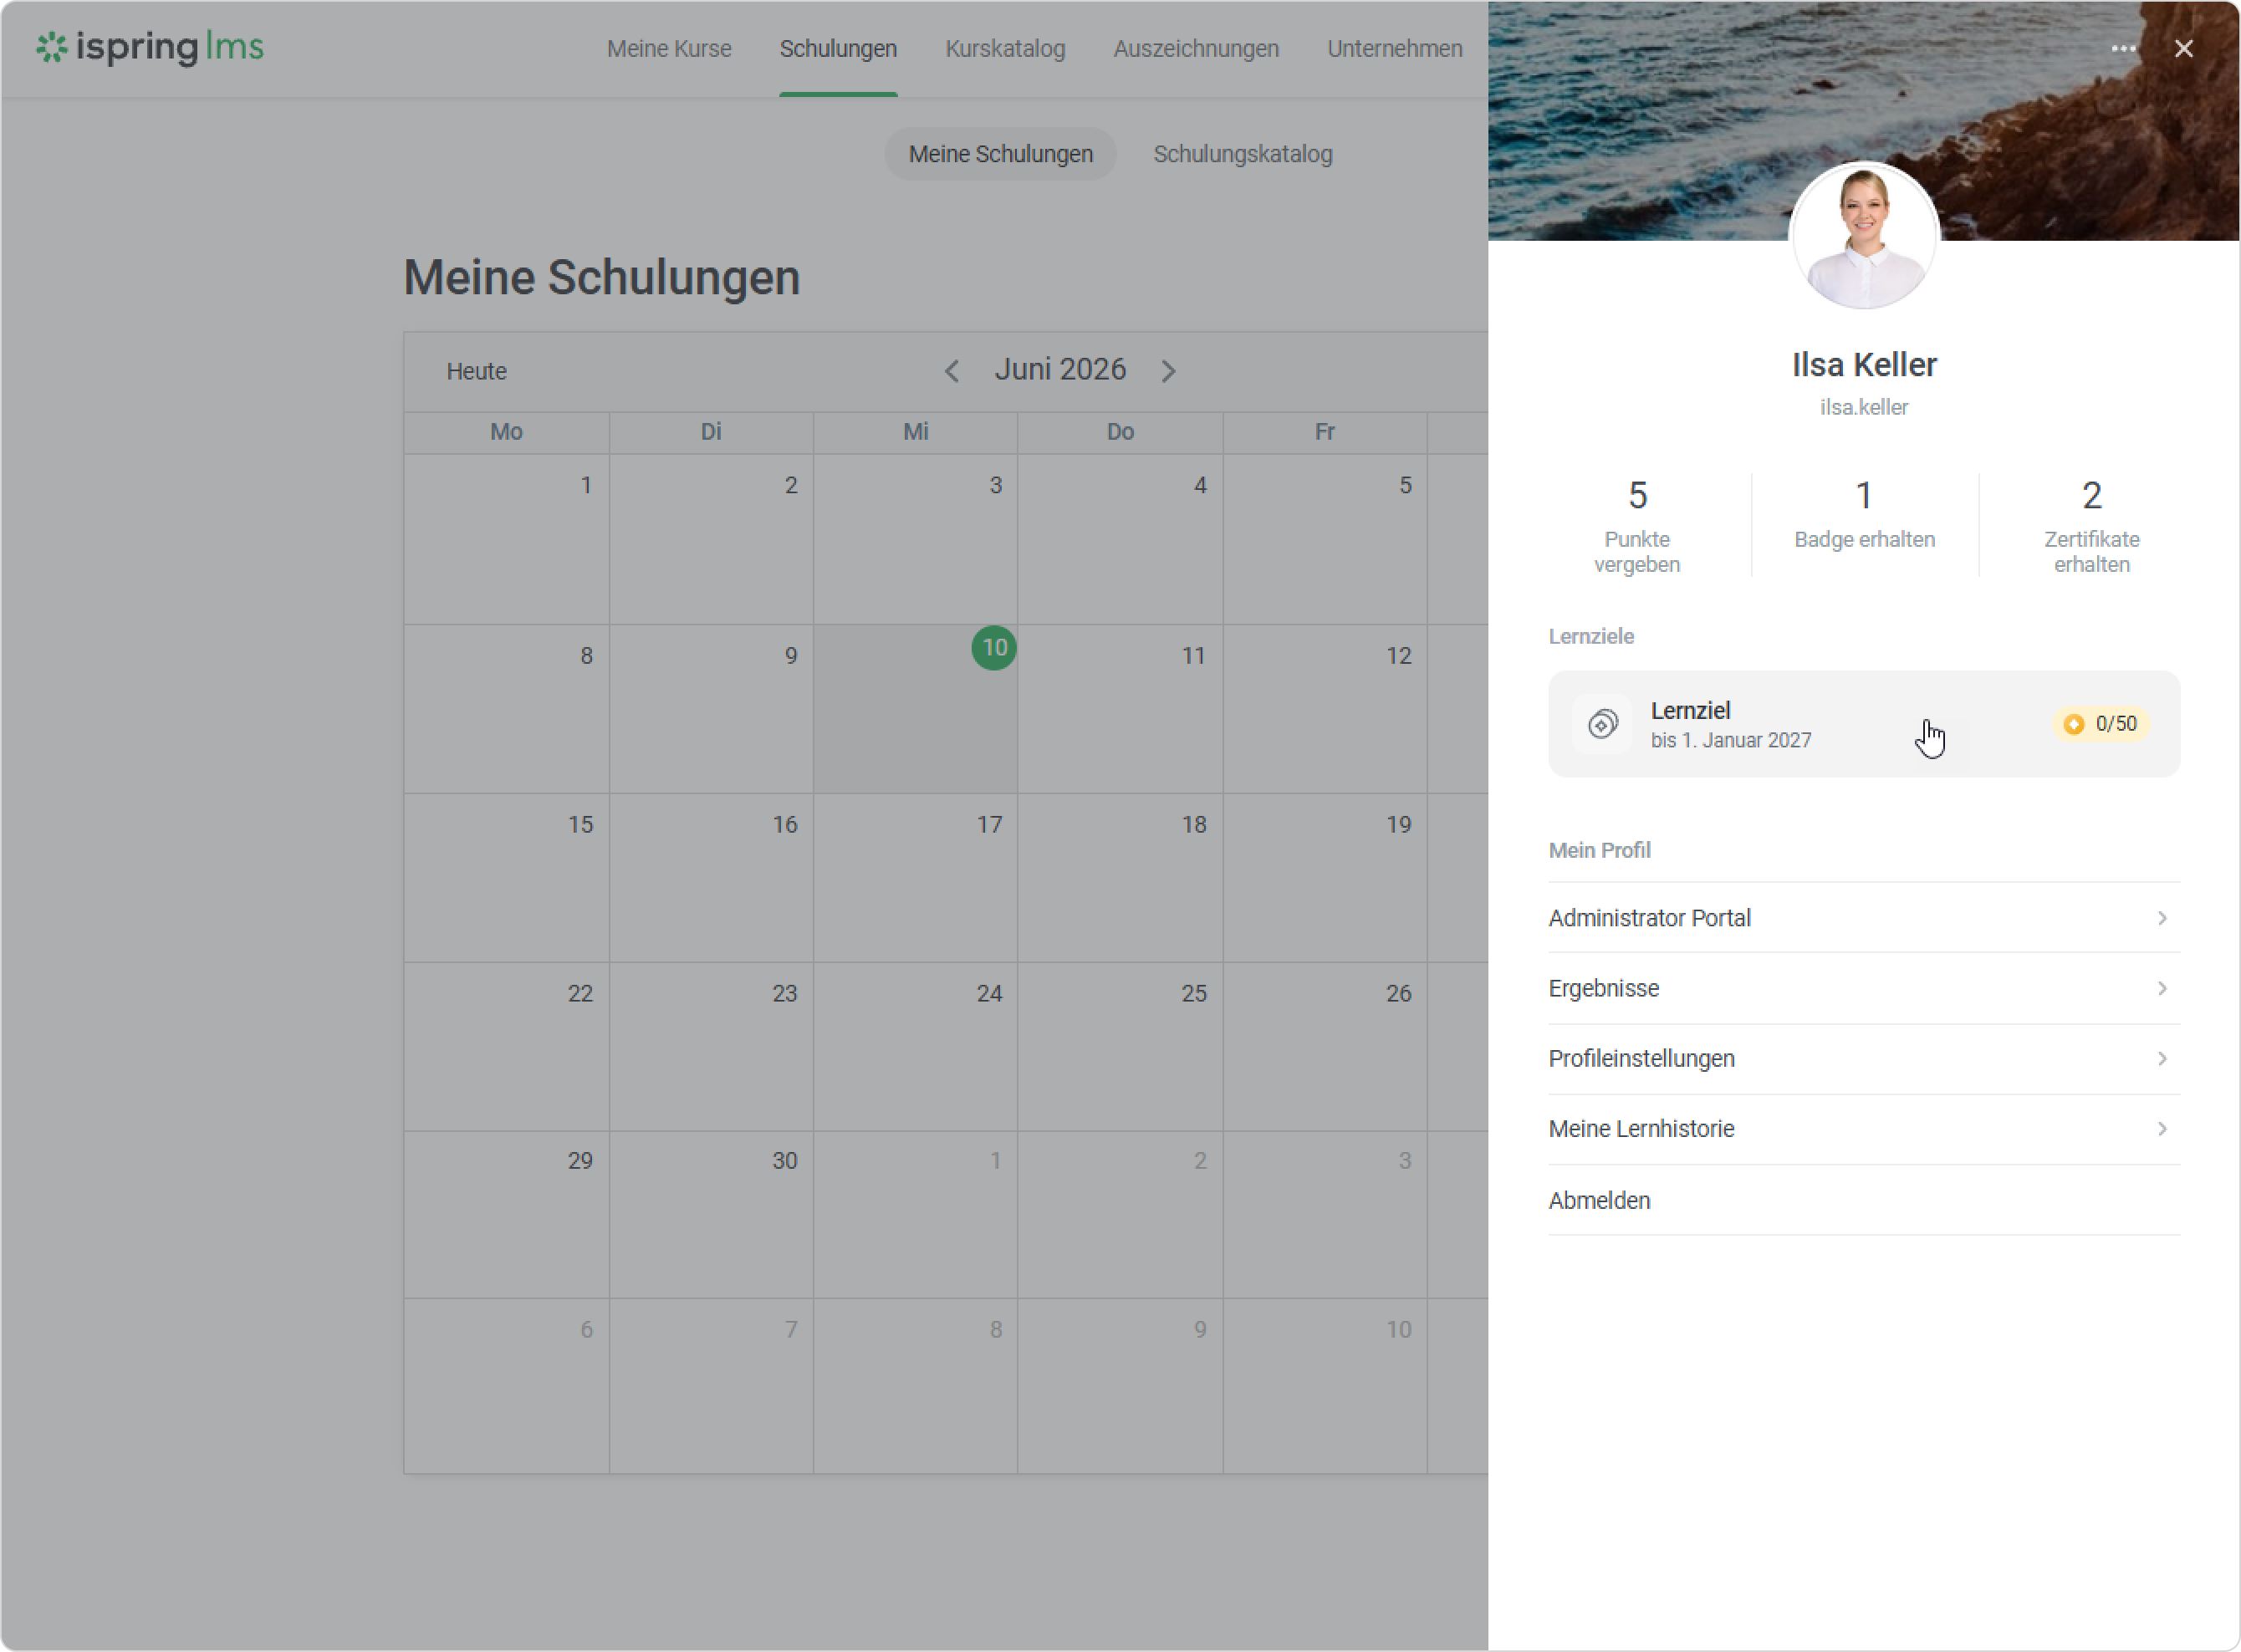Select the Meine Schulungen sub-tab

pos(1000,154)
